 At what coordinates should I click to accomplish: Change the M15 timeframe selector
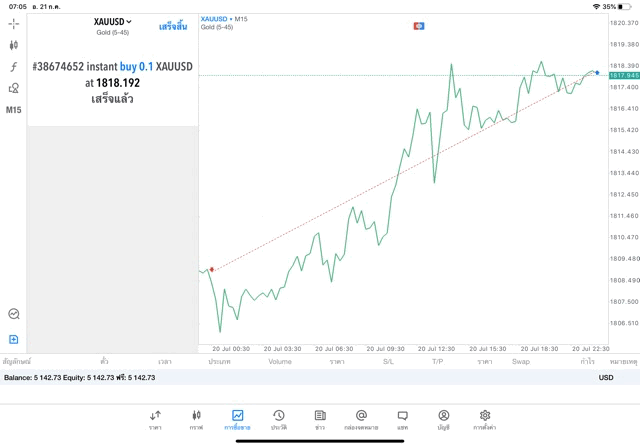click(x=14, y=110)
